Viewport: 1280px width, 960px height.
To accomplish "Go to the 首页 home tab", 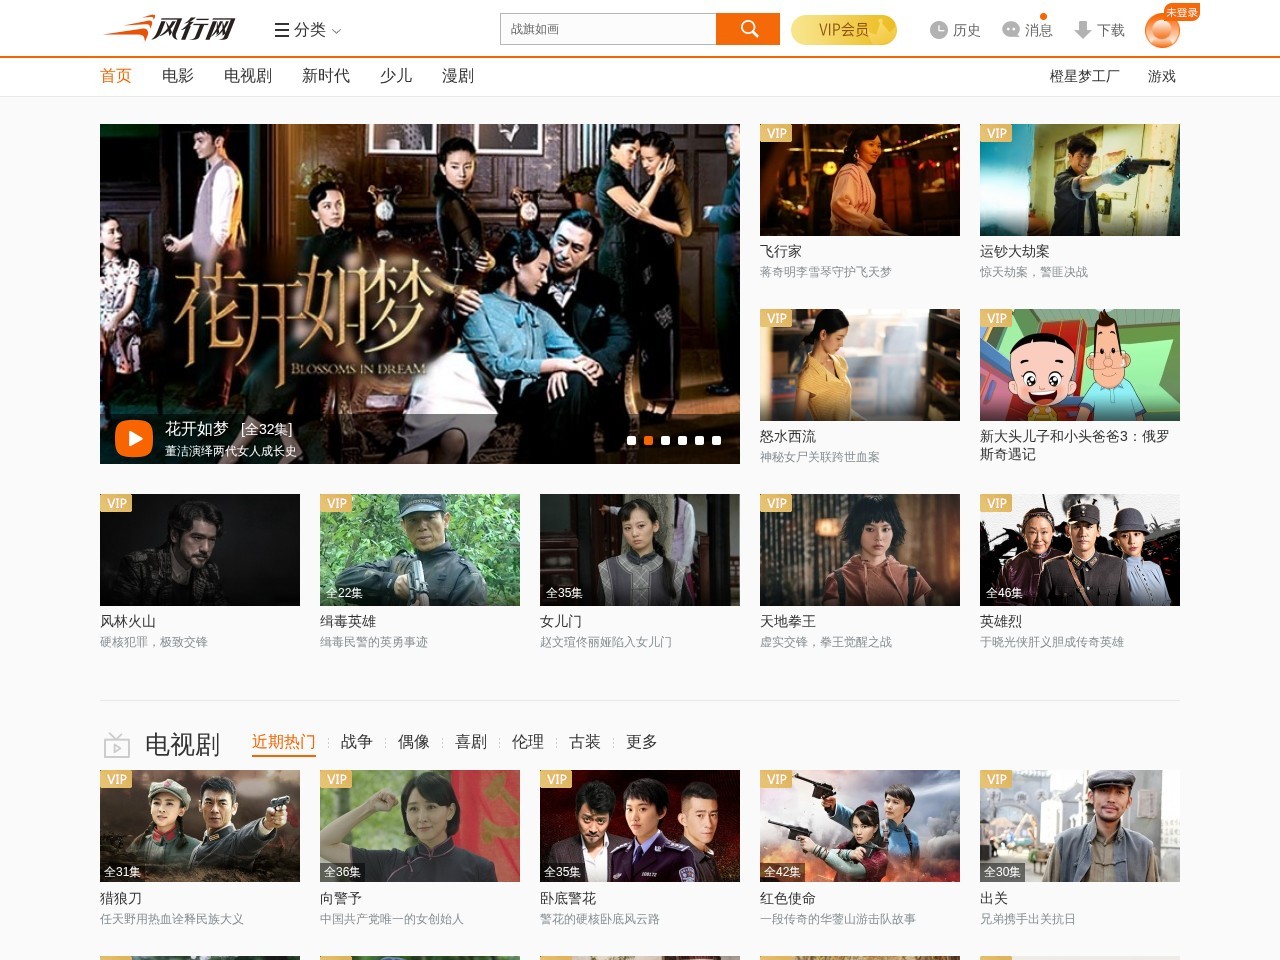I will point(116,76).
